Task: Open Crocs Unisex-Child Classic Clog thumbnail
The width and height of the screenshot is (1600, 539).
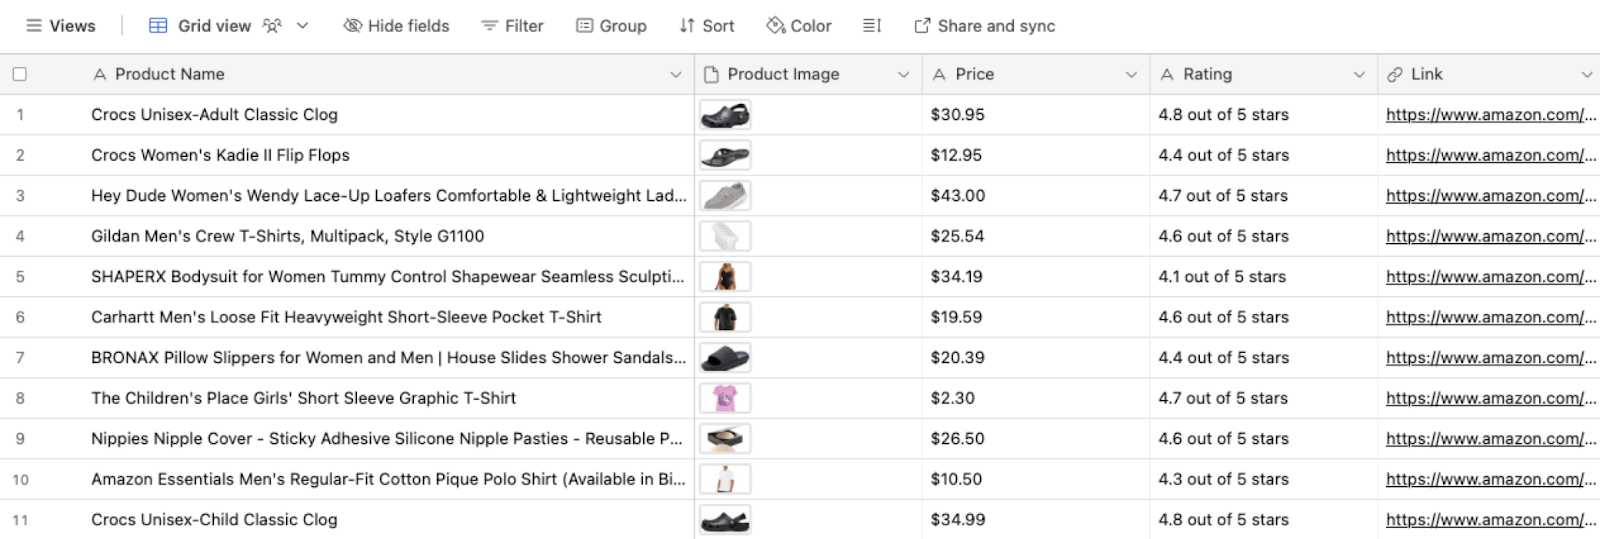Action: coord(725,520)
